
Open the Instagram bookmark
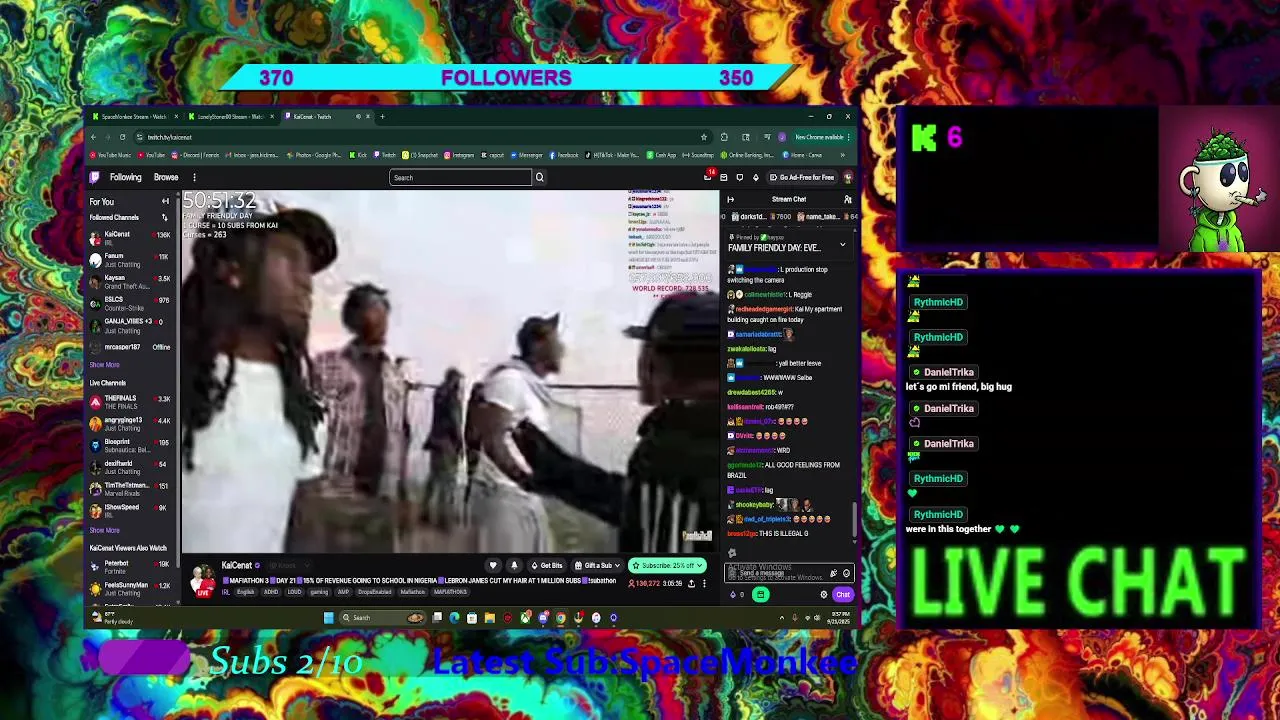click(459, 155)
